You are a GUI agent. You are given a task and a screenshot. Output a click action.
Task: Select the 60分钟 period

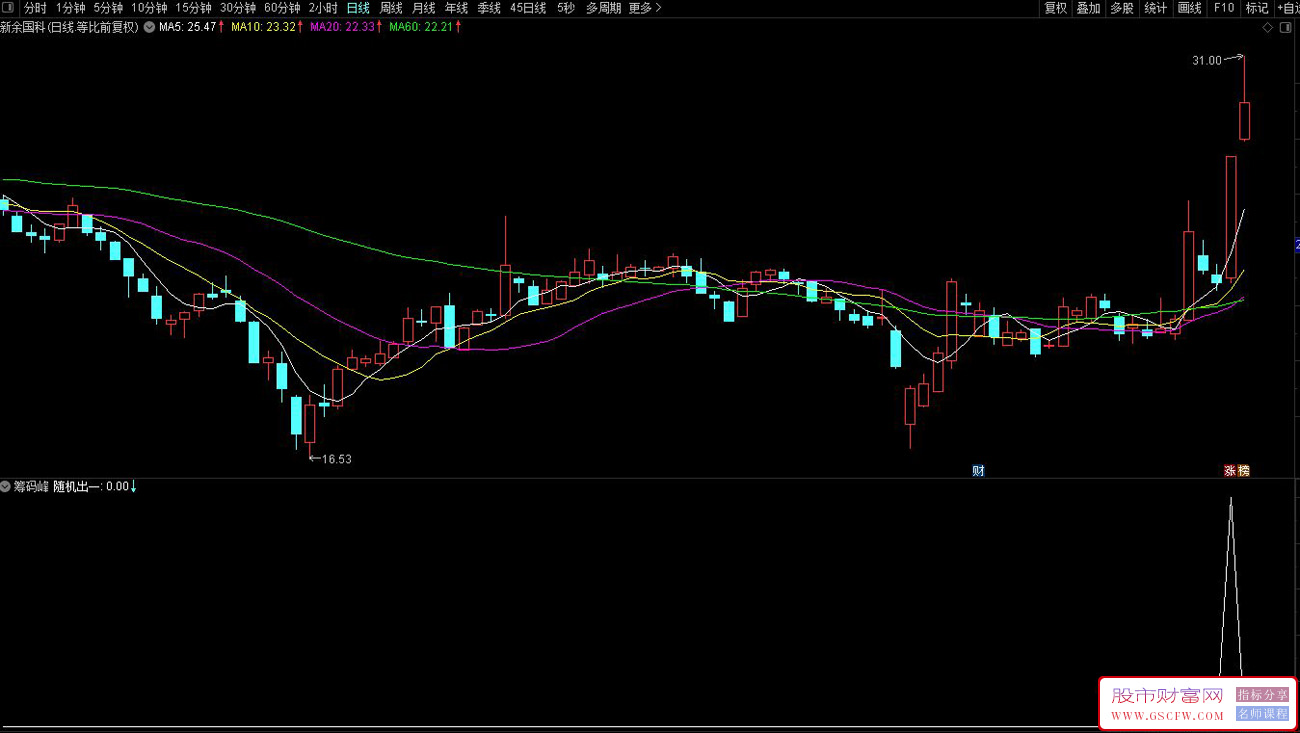coord(282,8)
